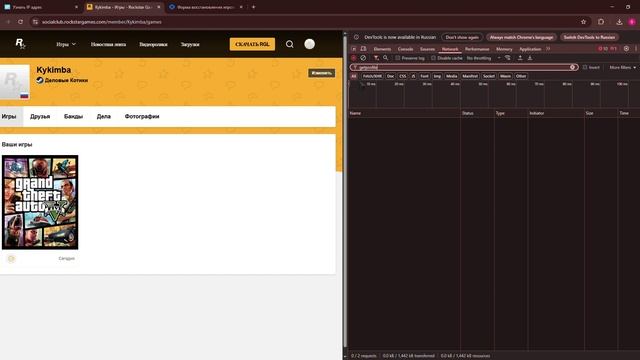Export the HAR file with the download icon
The width and height of the screenshot is (640, 360).
tap(530, 58)
